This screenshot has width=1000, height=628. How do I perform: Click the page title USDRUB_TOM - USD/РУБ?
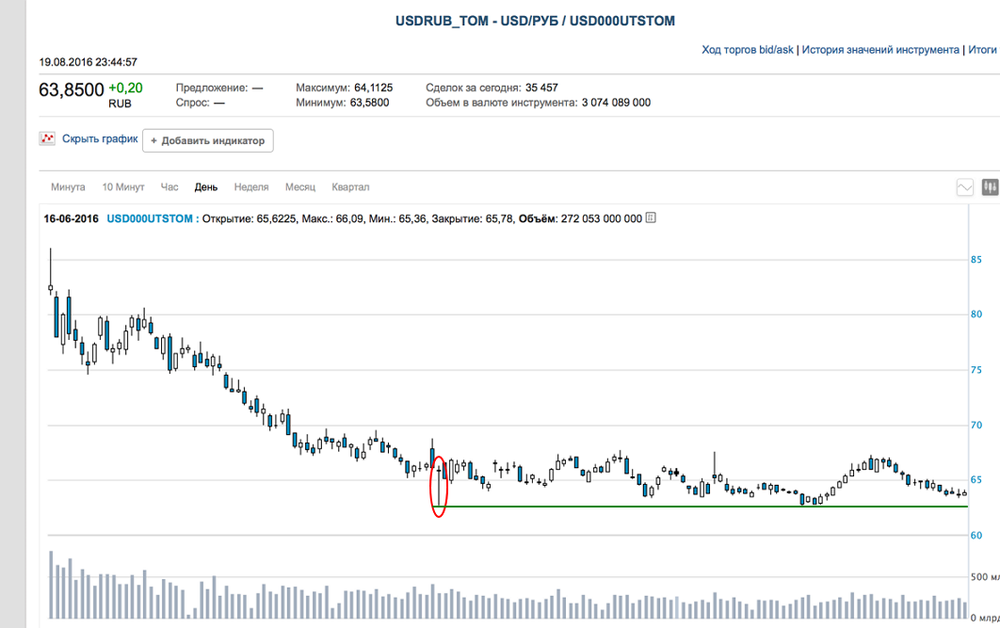[x=534, y=21]
